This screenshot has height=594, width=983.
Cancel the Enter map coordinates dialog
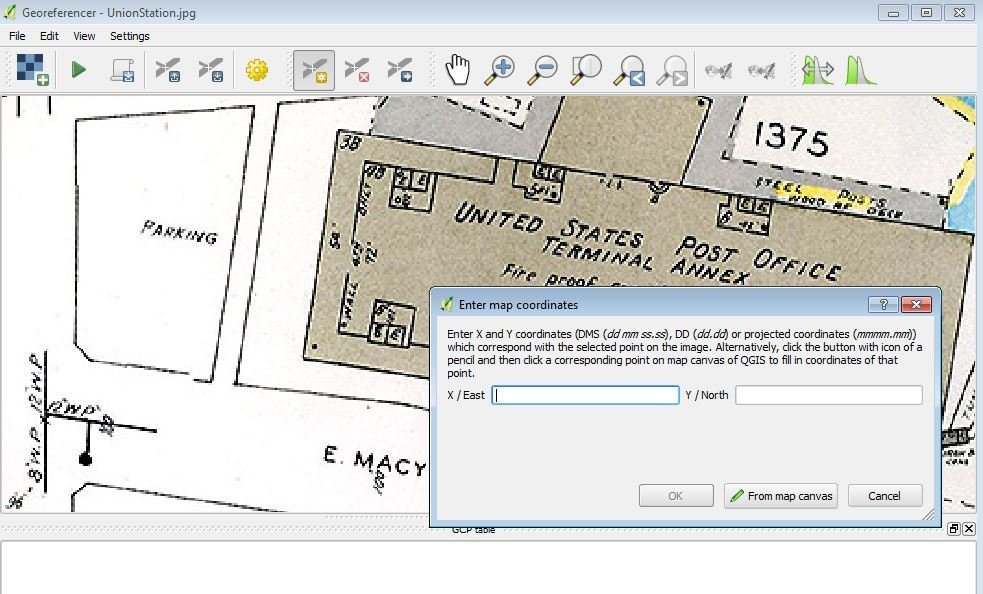885,496
